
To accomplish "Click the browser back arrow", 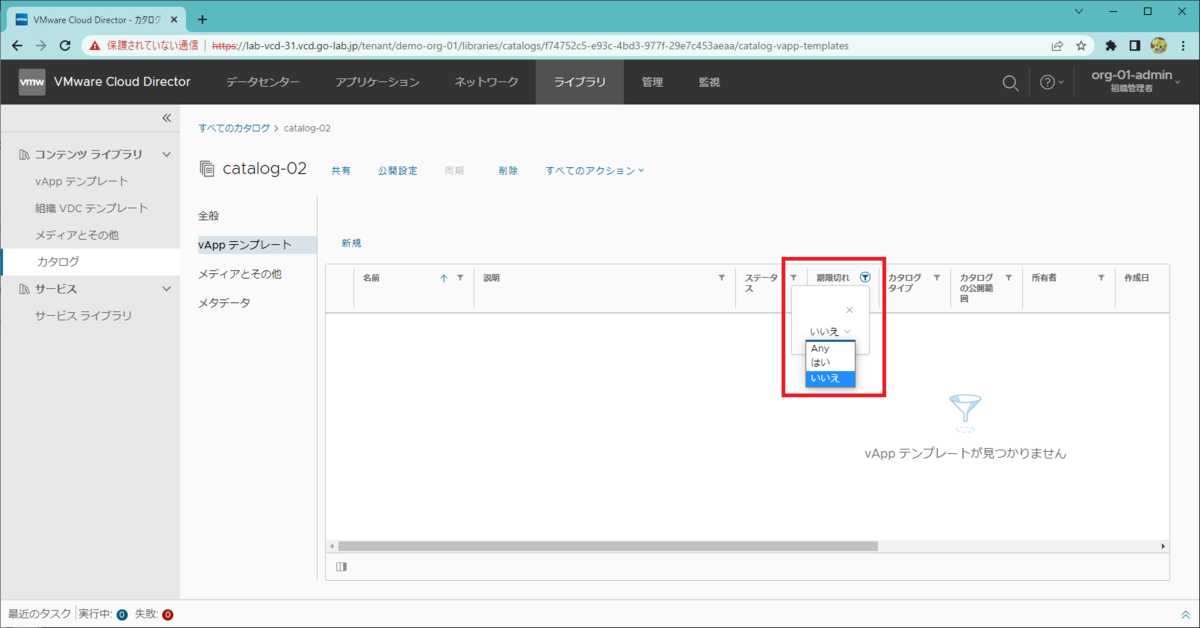I will click(18, 45).
